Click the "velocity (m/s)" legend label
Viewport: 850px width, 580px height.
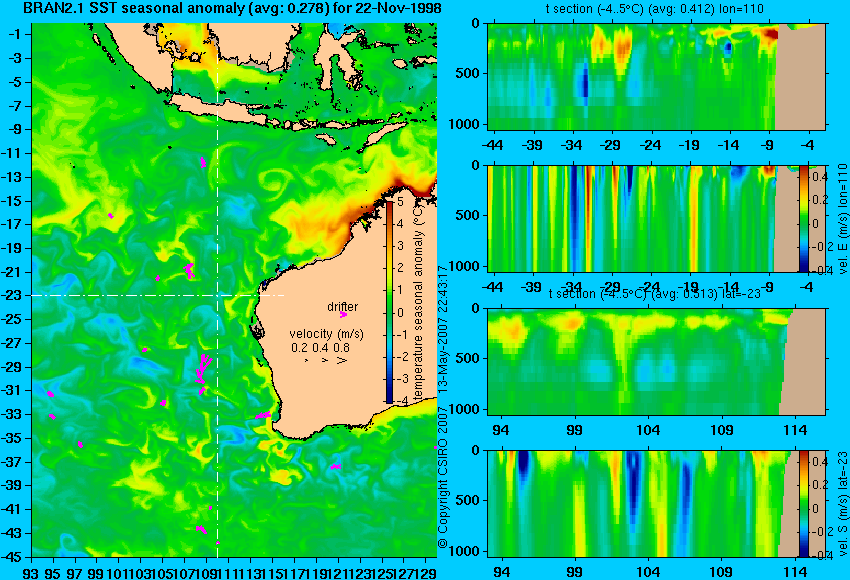tap(326, 333)
